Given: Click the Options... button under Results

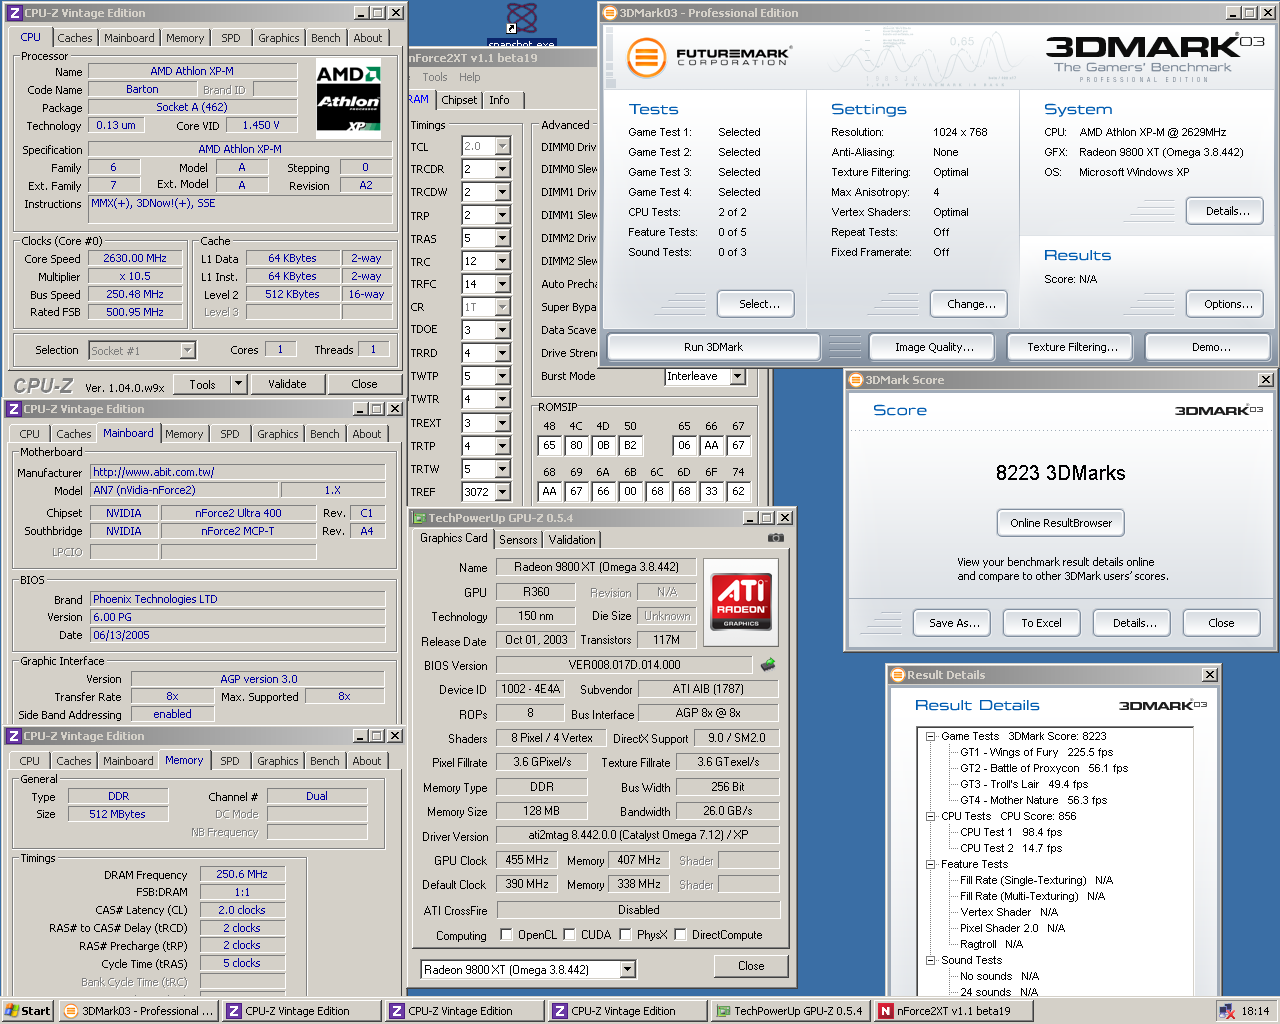Looking at the screenshot, I should [1225, 304].
